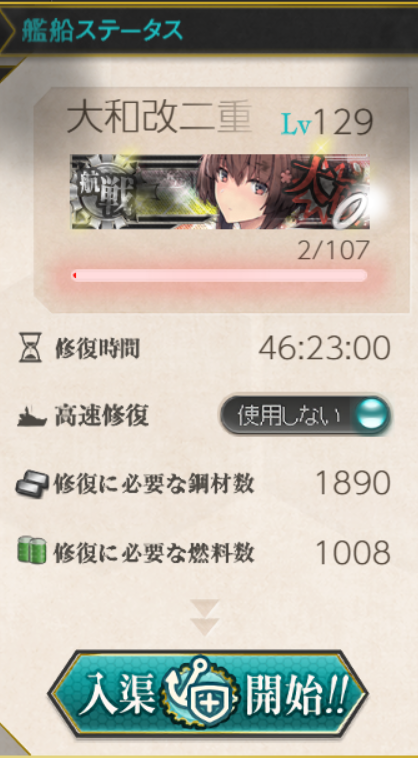Click the ship girl portrait banner
This screenshot has height=758, width=418.
(220, 192)
